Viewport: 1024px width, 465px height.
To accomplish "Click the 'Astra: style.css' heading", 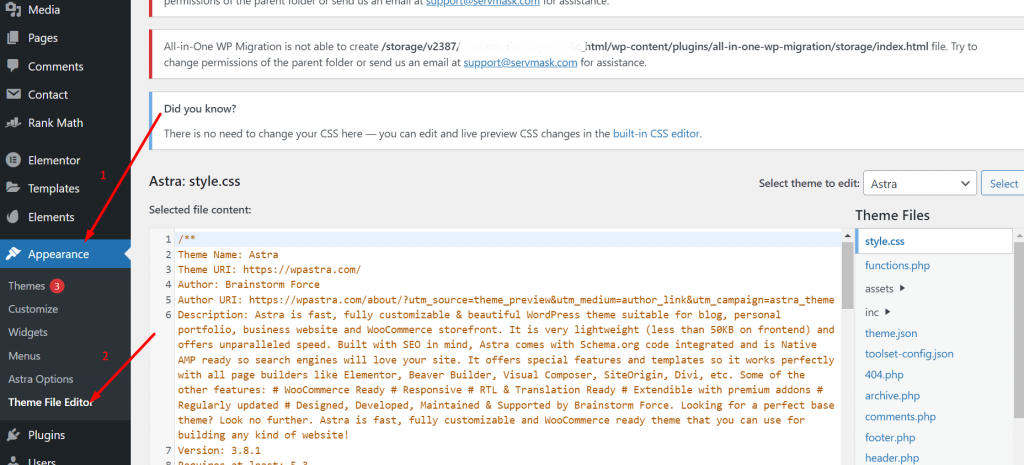I will coord(195,182).
